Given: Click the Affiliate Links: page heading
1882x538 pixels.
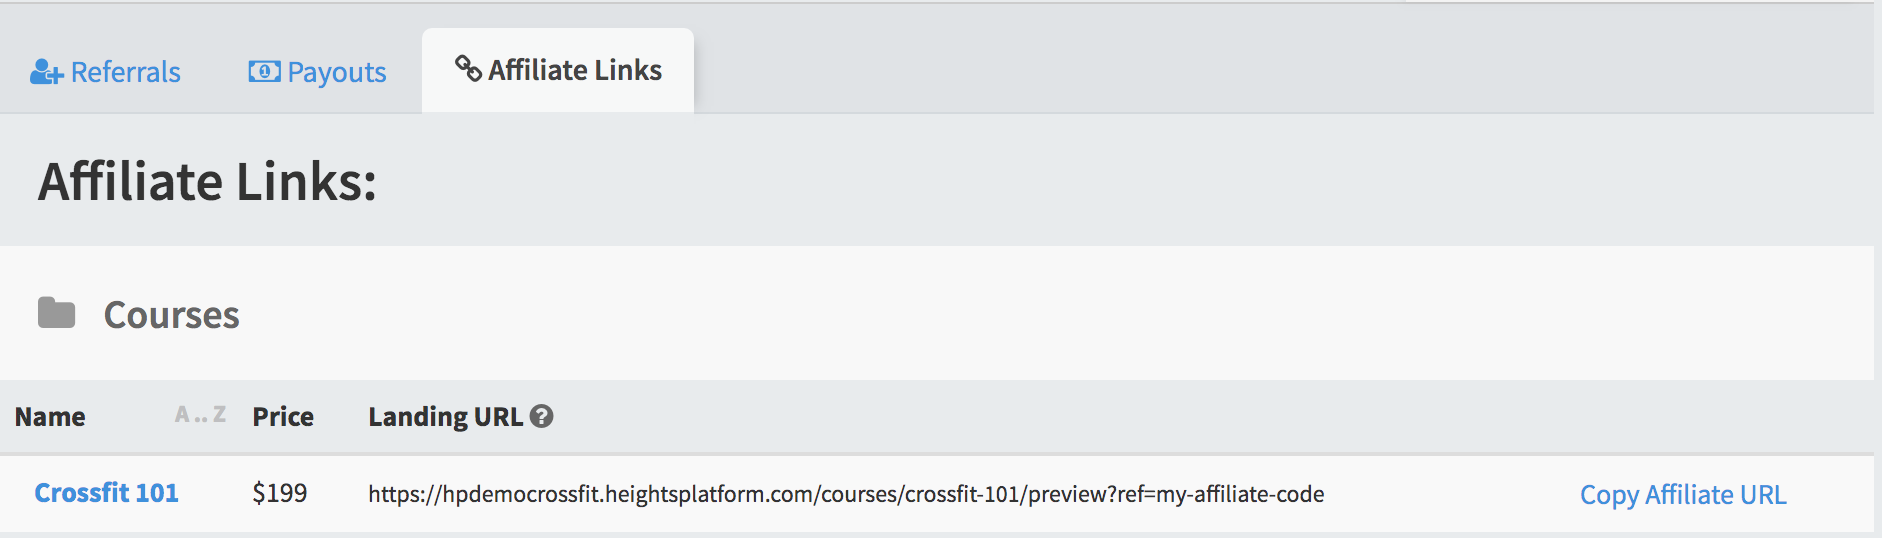Looking at the screenshot, I should (x=208, y=182).
